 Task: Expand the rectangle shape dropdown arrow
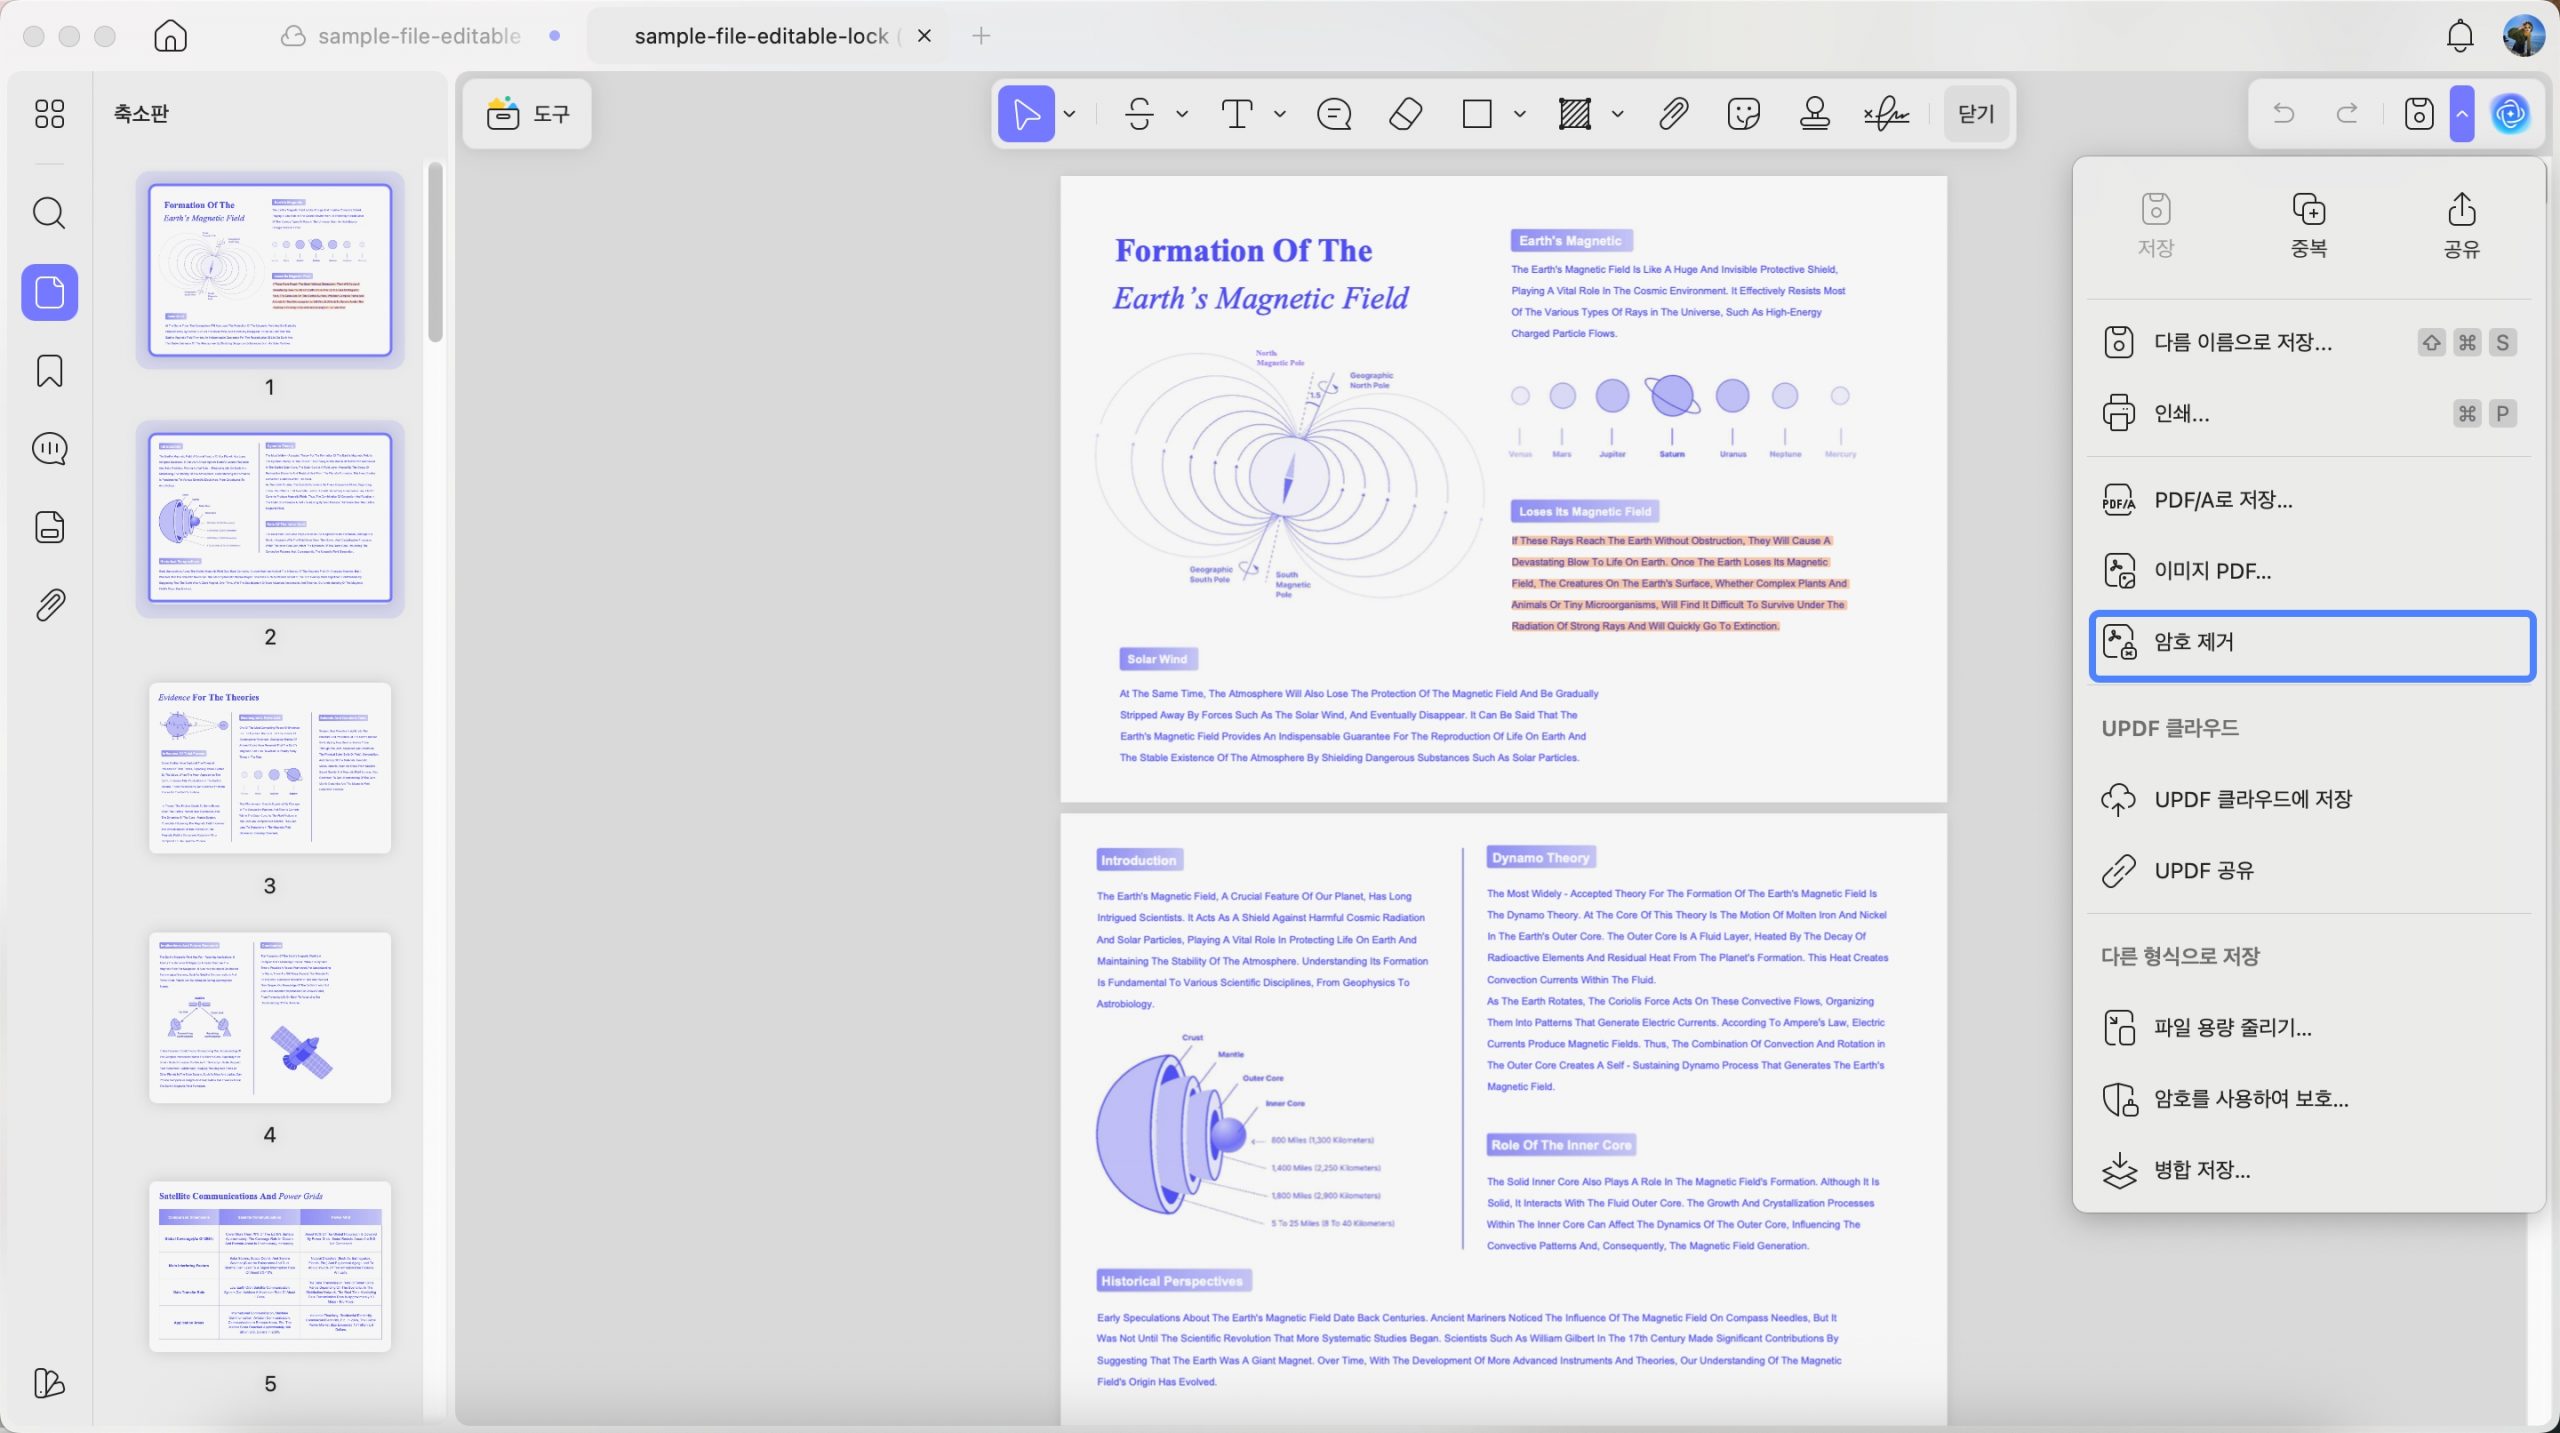coord(1520,114)
